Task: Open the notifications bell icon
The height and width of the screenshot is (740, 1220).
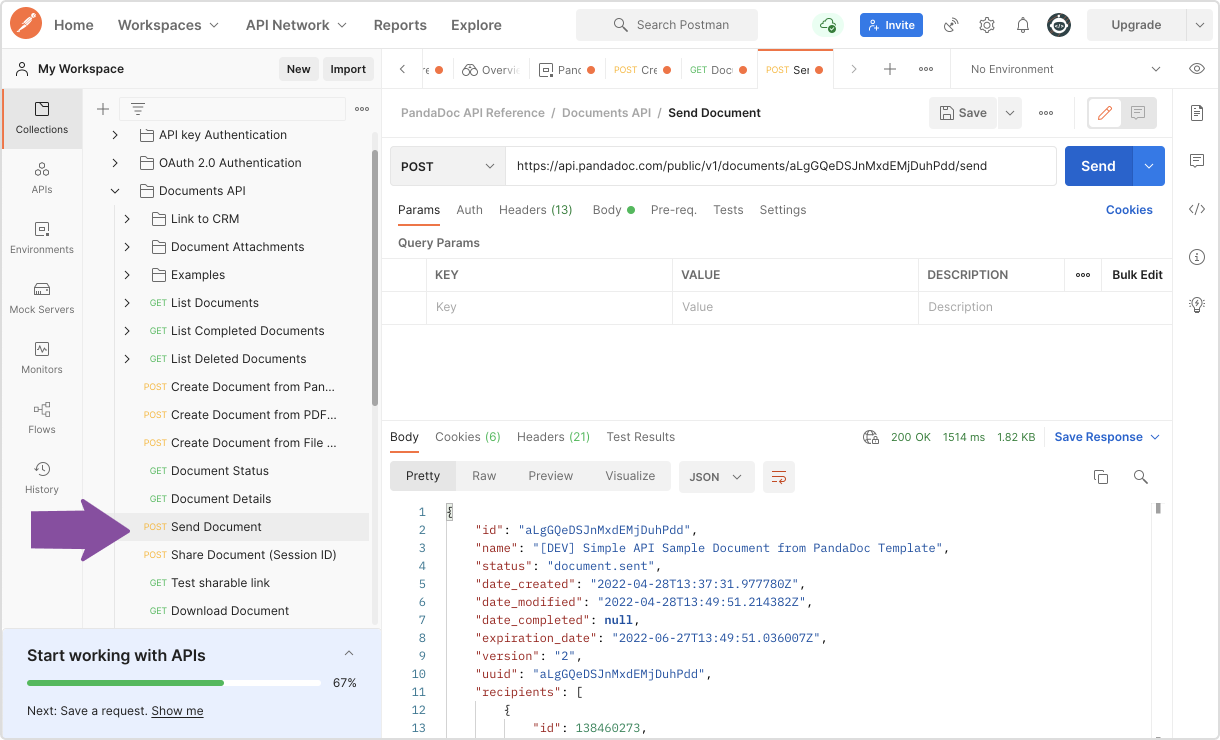Action: point(1023,25)
